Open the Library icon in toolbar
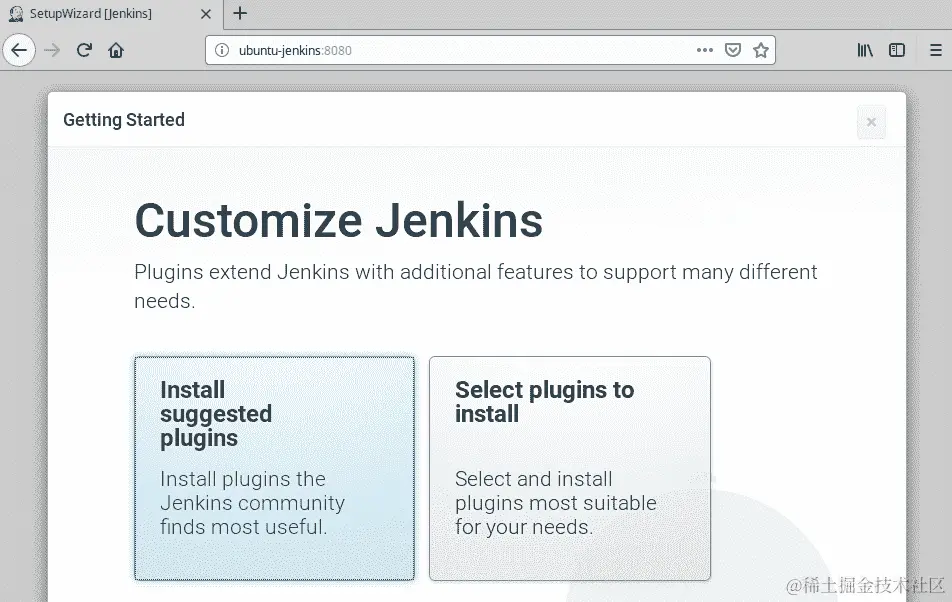The width and height of the screenshot is (952, 602). (x=865, y=50)
